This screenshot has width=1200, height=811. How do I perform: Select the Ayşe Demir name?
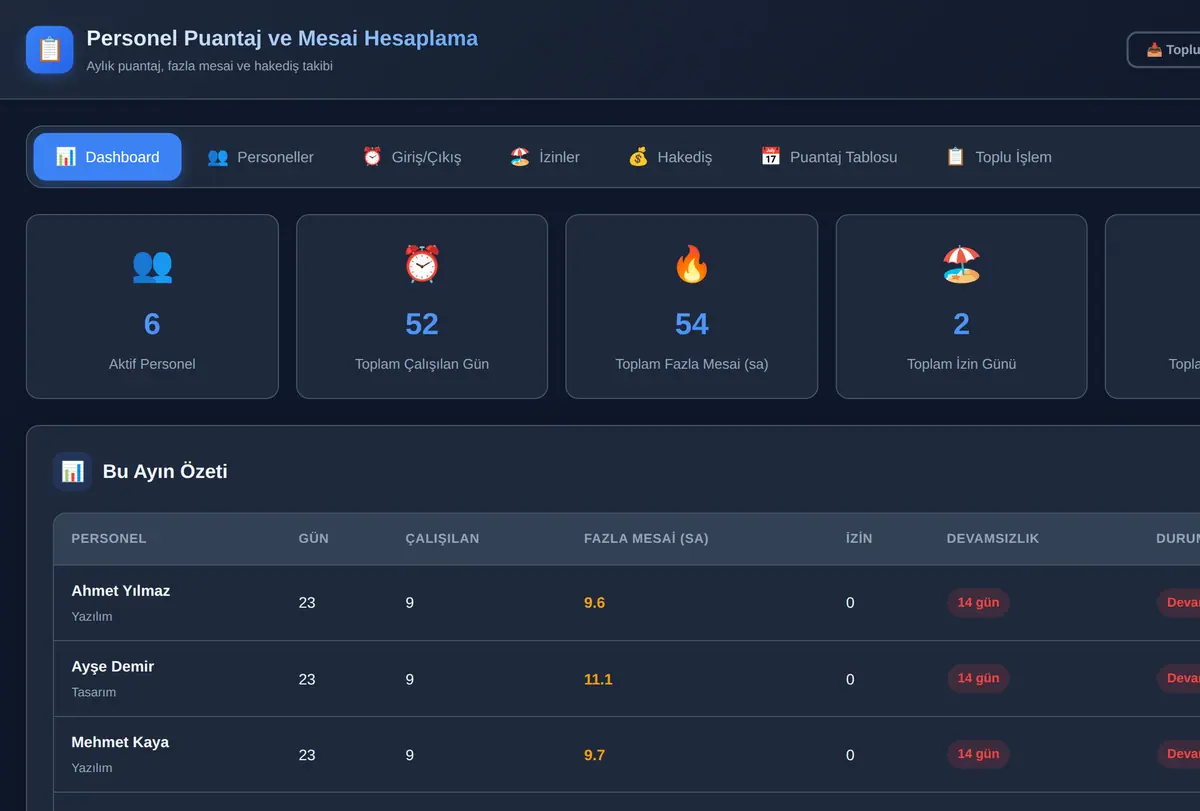point(113,667)
